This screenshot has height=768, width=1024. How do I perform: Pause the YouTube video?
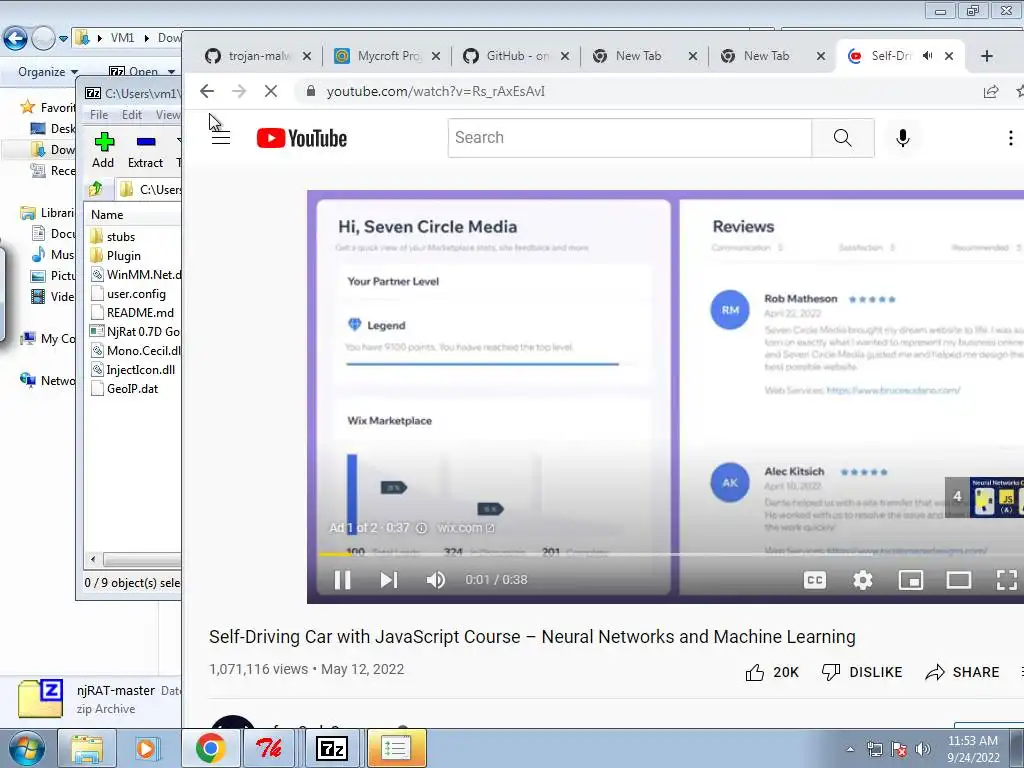[342, 580]
